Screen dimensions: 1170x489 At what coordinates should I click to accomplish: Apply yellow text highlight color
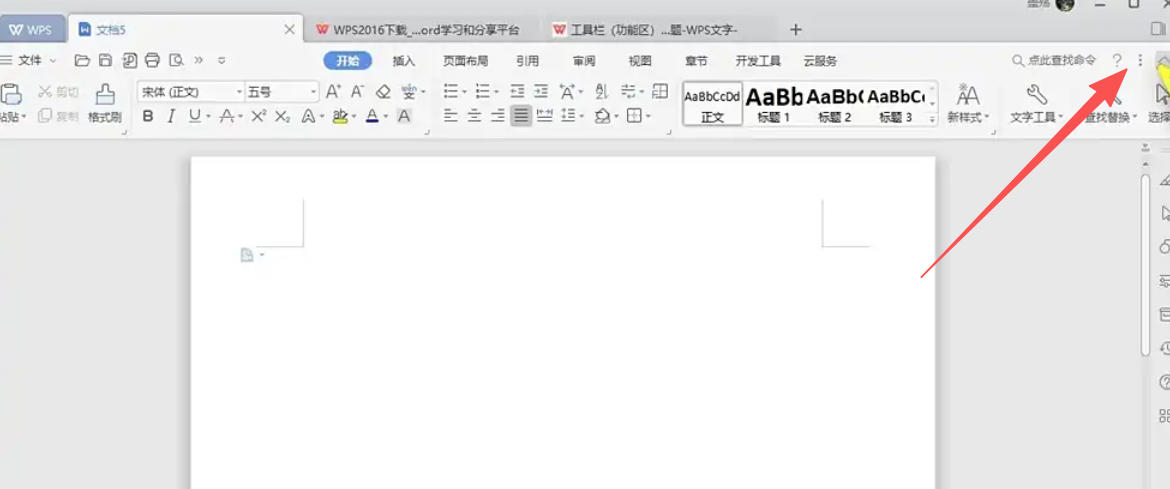[x=340, y=116]
